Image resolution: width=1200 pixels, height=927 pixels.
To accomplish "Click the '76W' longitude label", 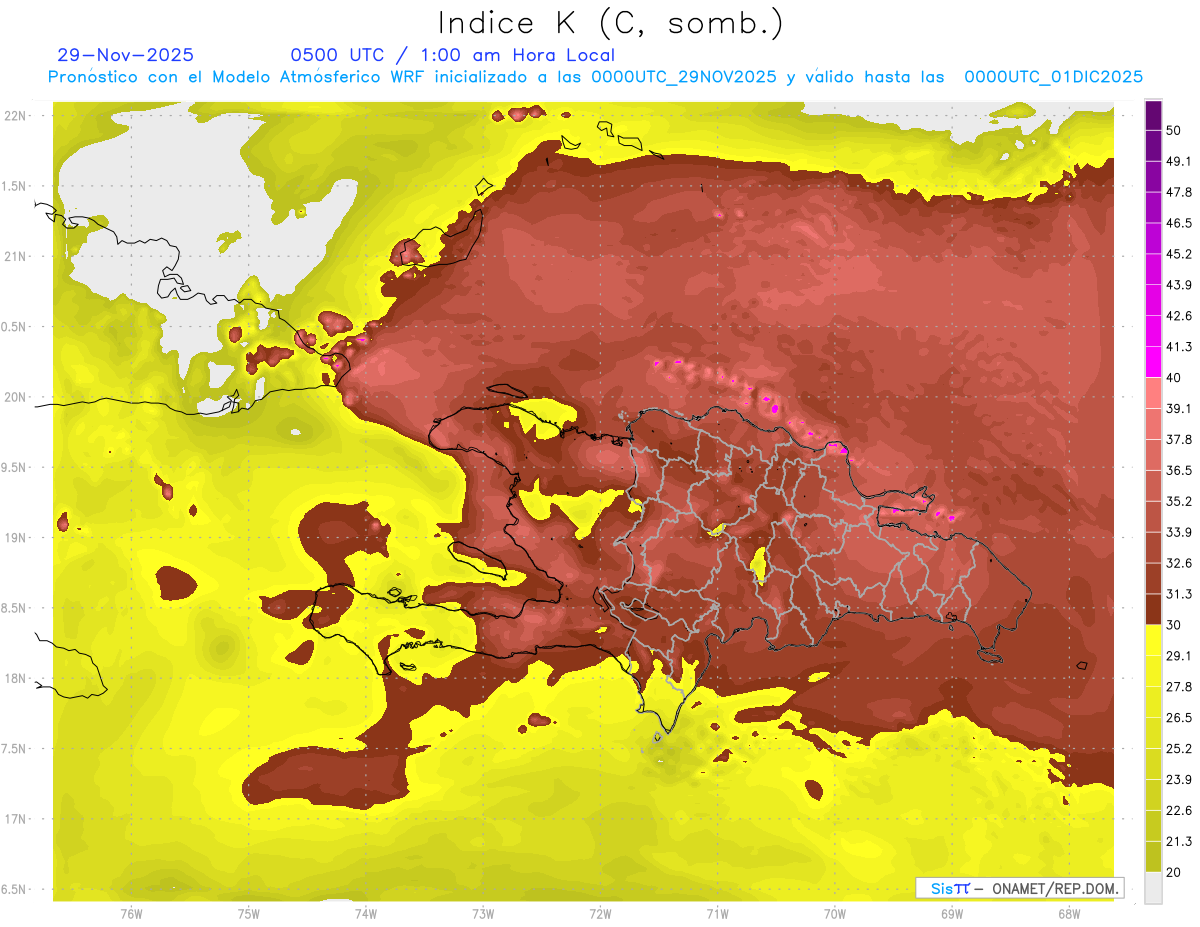I will [x=131, y=913].
